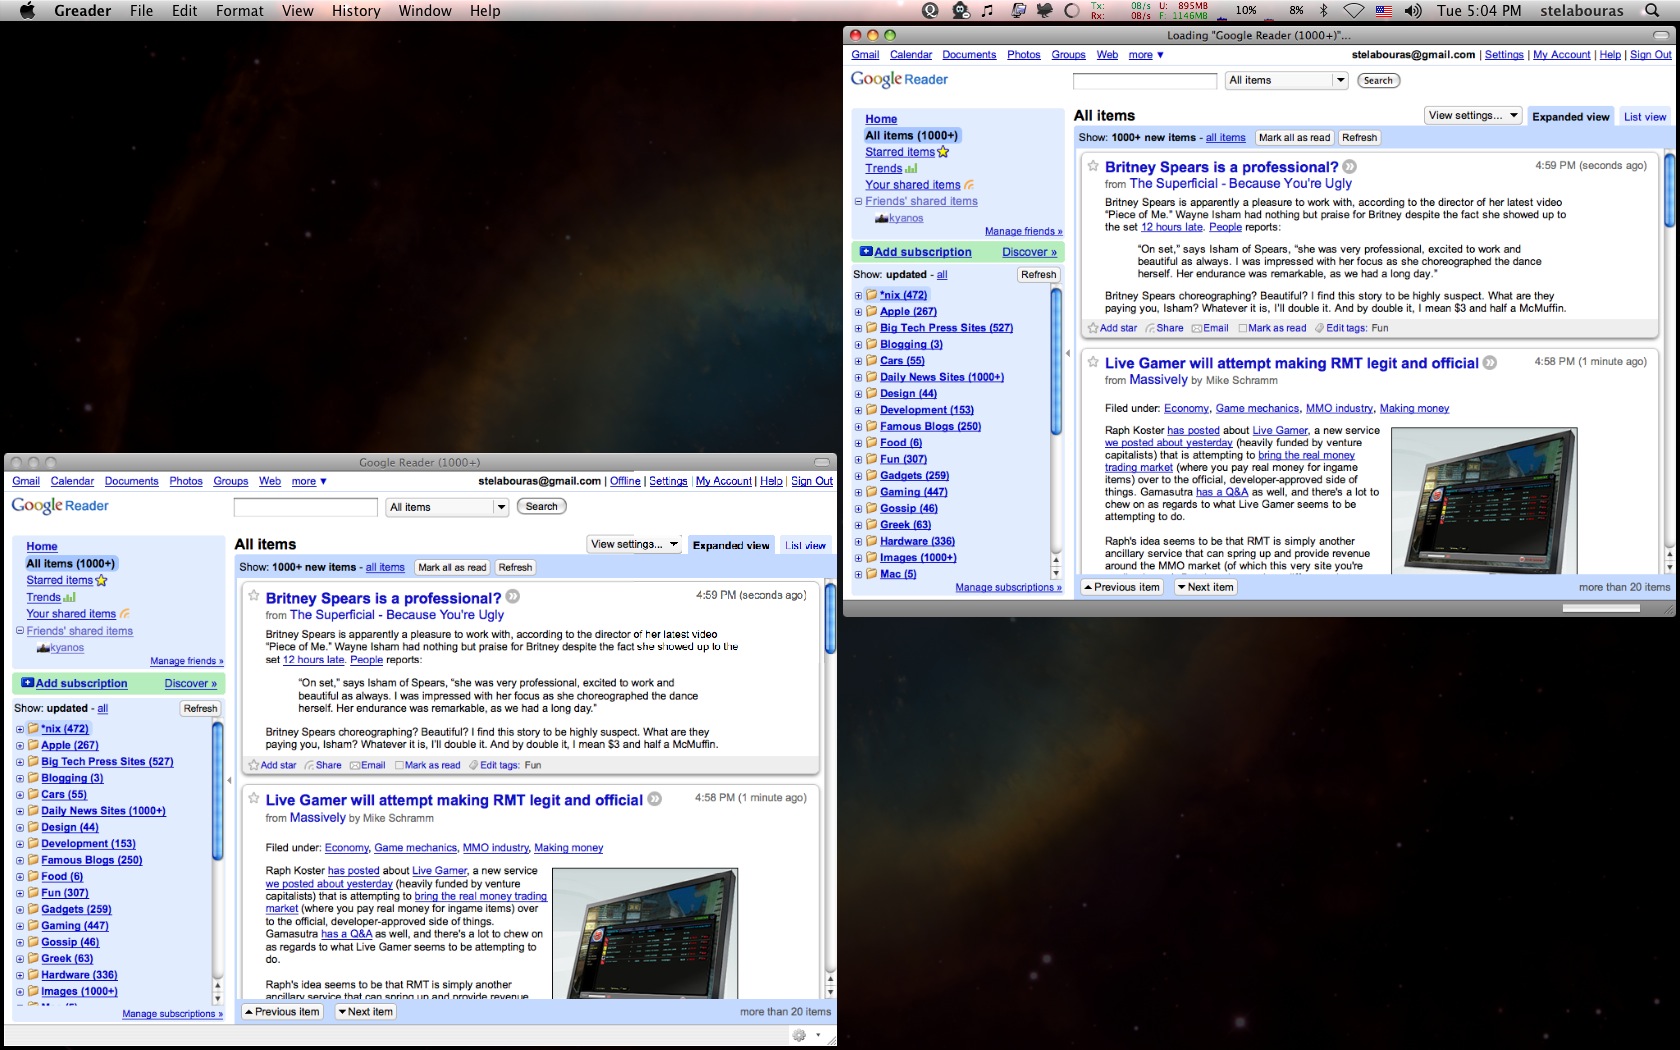Click Add star in left window entry footer
The height and width of the screenshot is (1050, 1680).
(x=272, y=765)
